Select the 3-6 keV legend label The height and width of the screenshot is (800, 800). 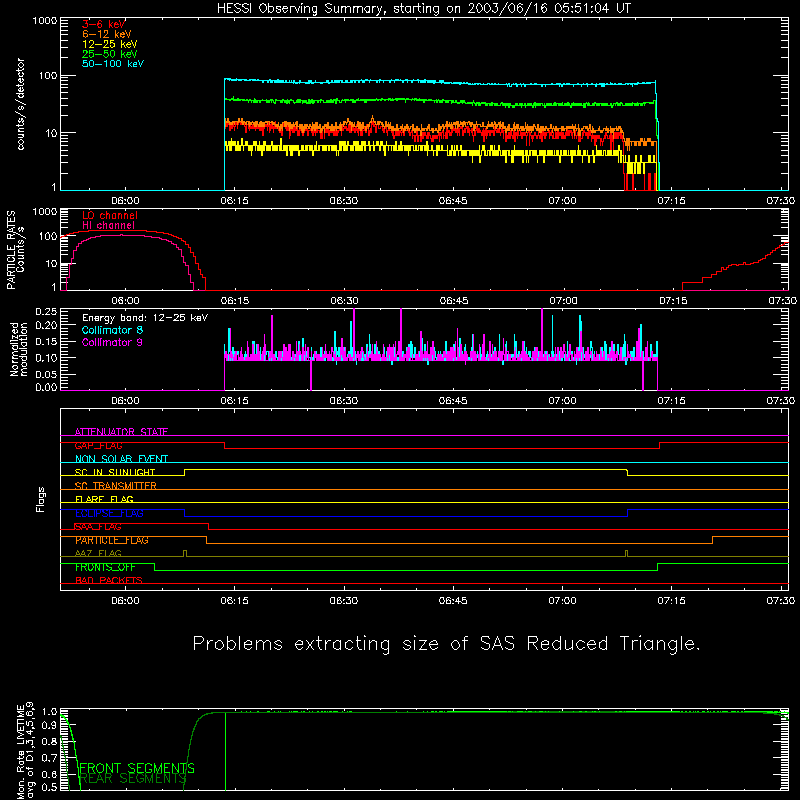104,24
